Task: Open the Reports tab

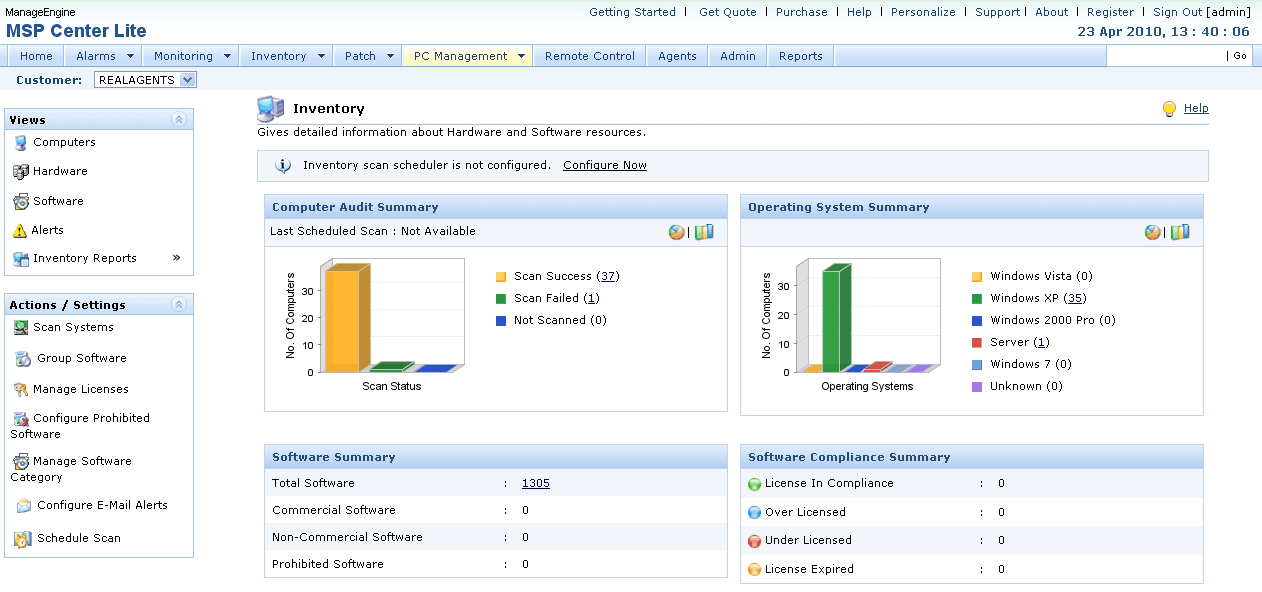Action: pos(800,57)
